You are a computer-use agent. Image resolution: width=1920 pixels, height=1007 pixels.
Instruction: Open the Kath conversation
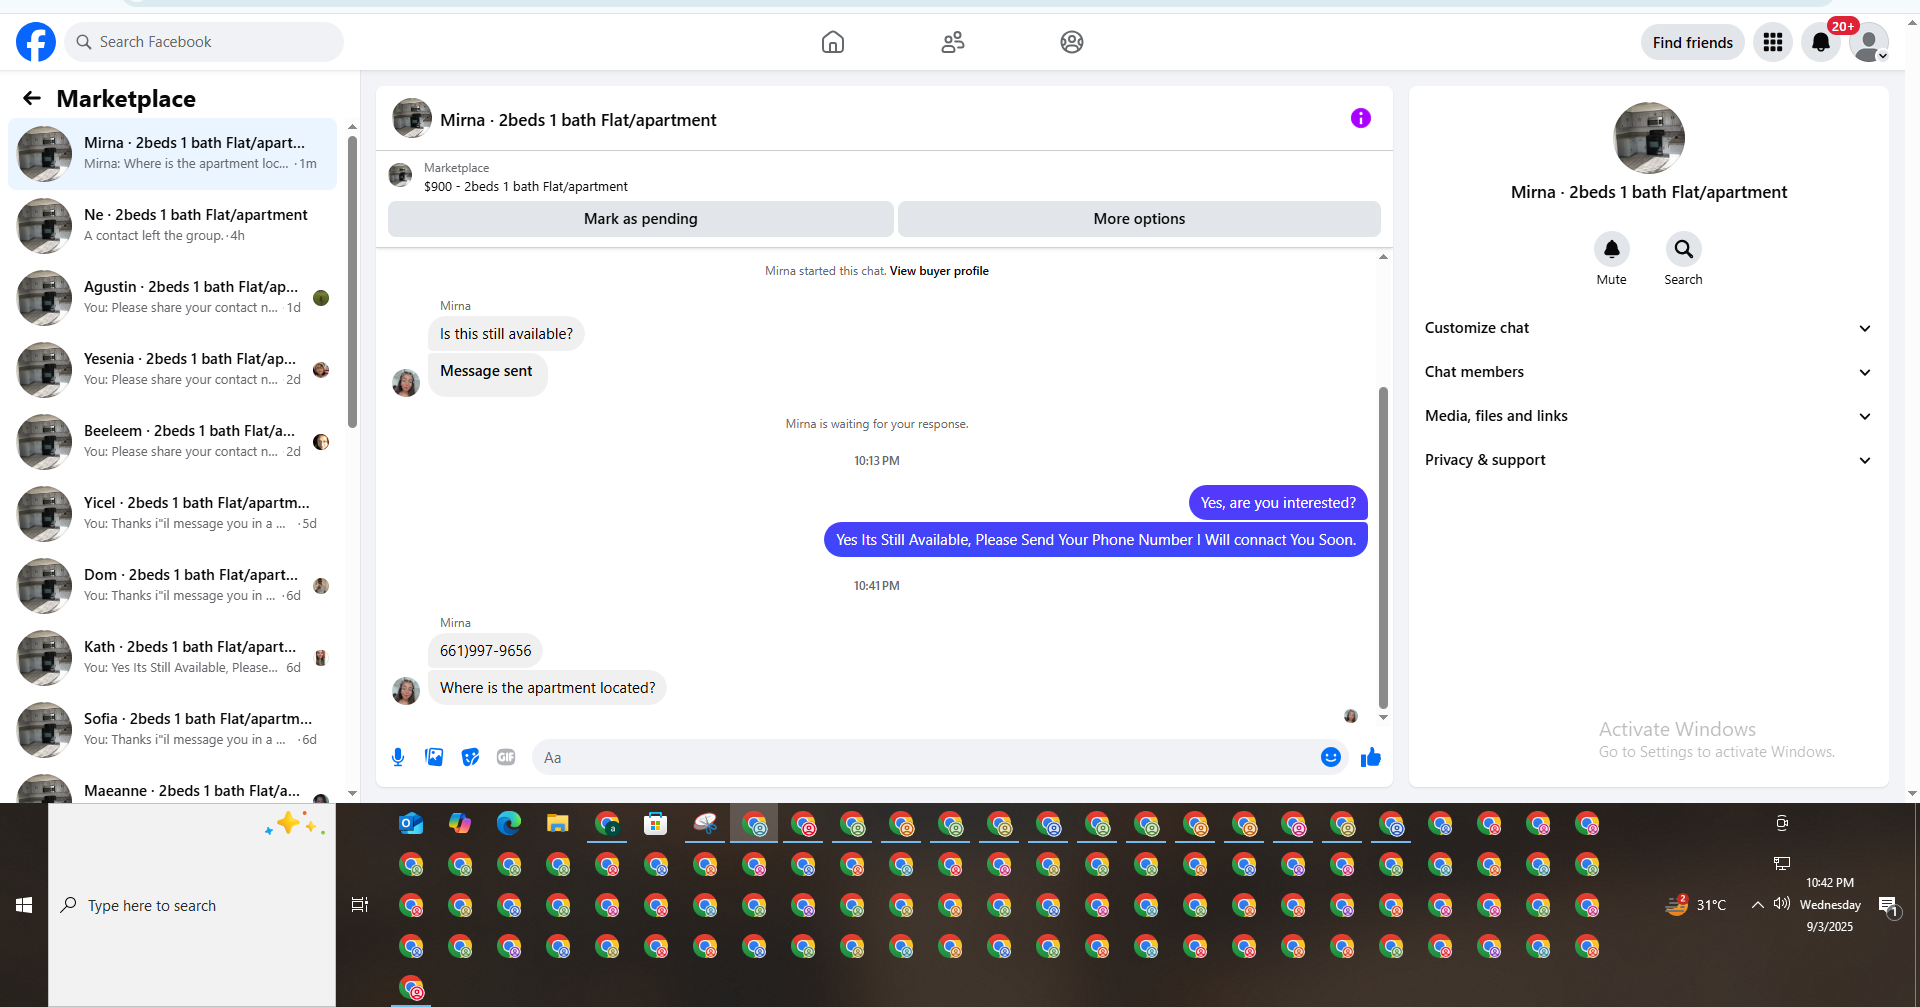point(172,658)
